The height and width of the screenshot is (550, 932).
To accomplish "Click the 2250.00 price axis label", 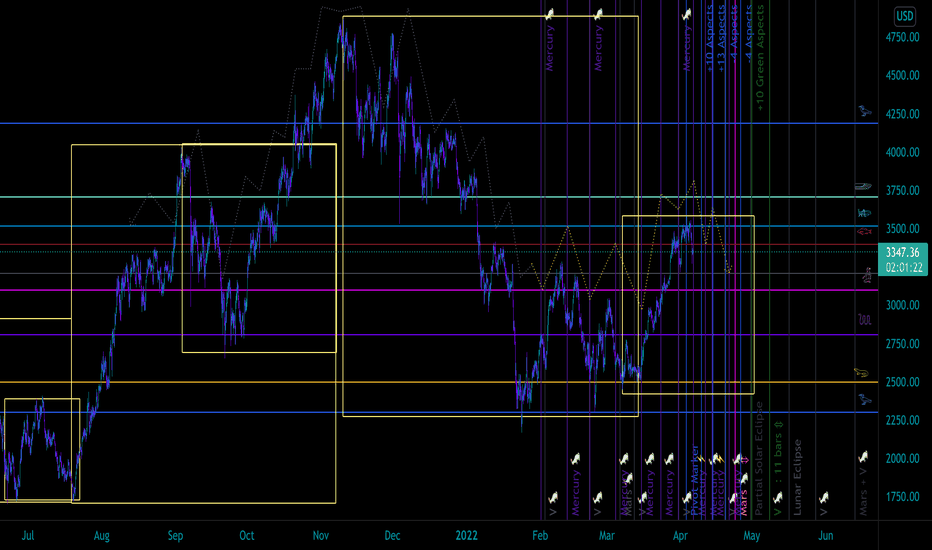I will point(902,420).
